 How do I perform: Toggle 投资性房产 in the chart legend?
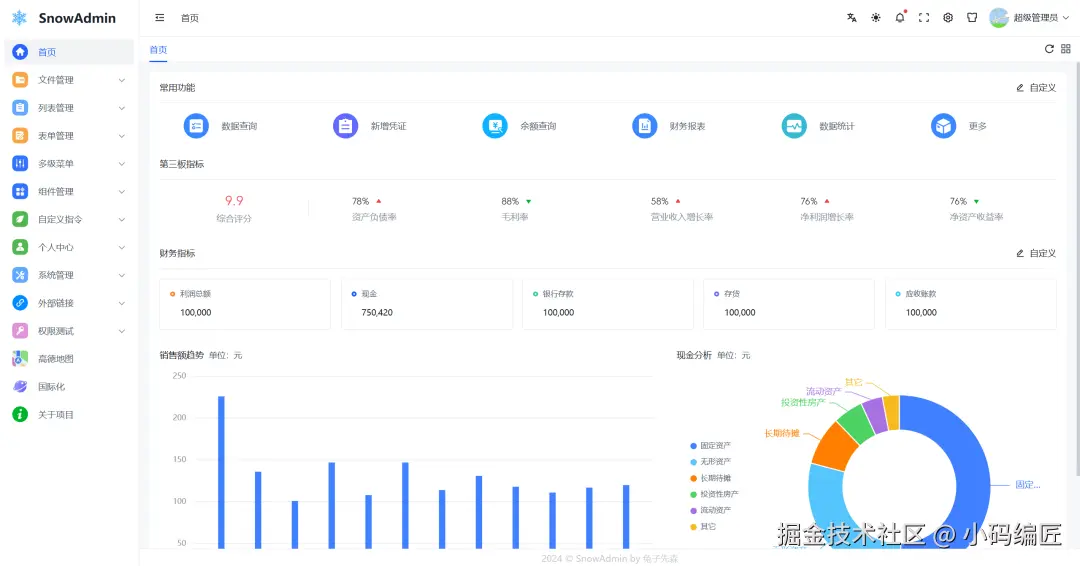(x=714, y=494)
